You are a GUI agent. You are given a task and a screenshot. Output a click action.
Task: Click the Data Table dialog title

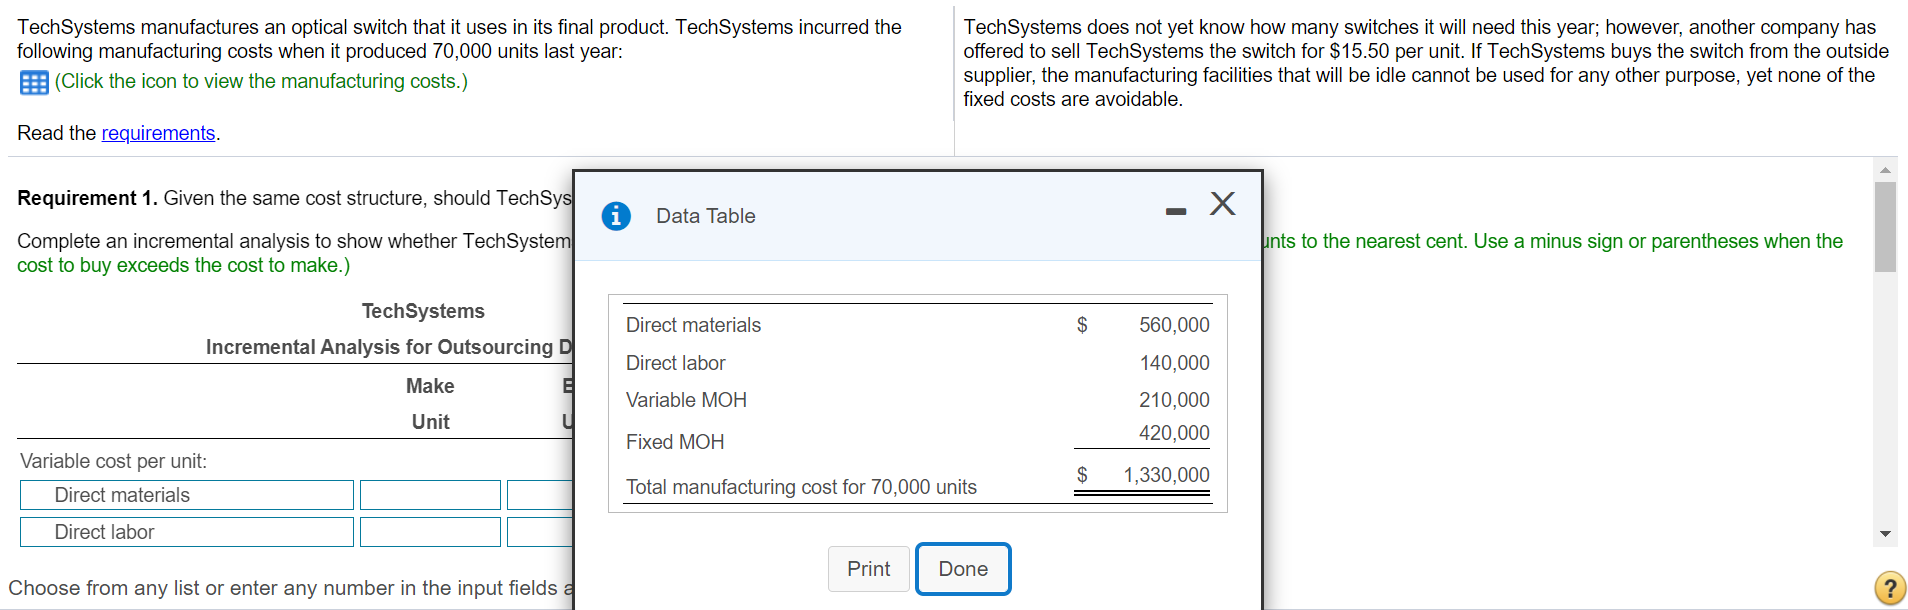(x=706, y=216)
